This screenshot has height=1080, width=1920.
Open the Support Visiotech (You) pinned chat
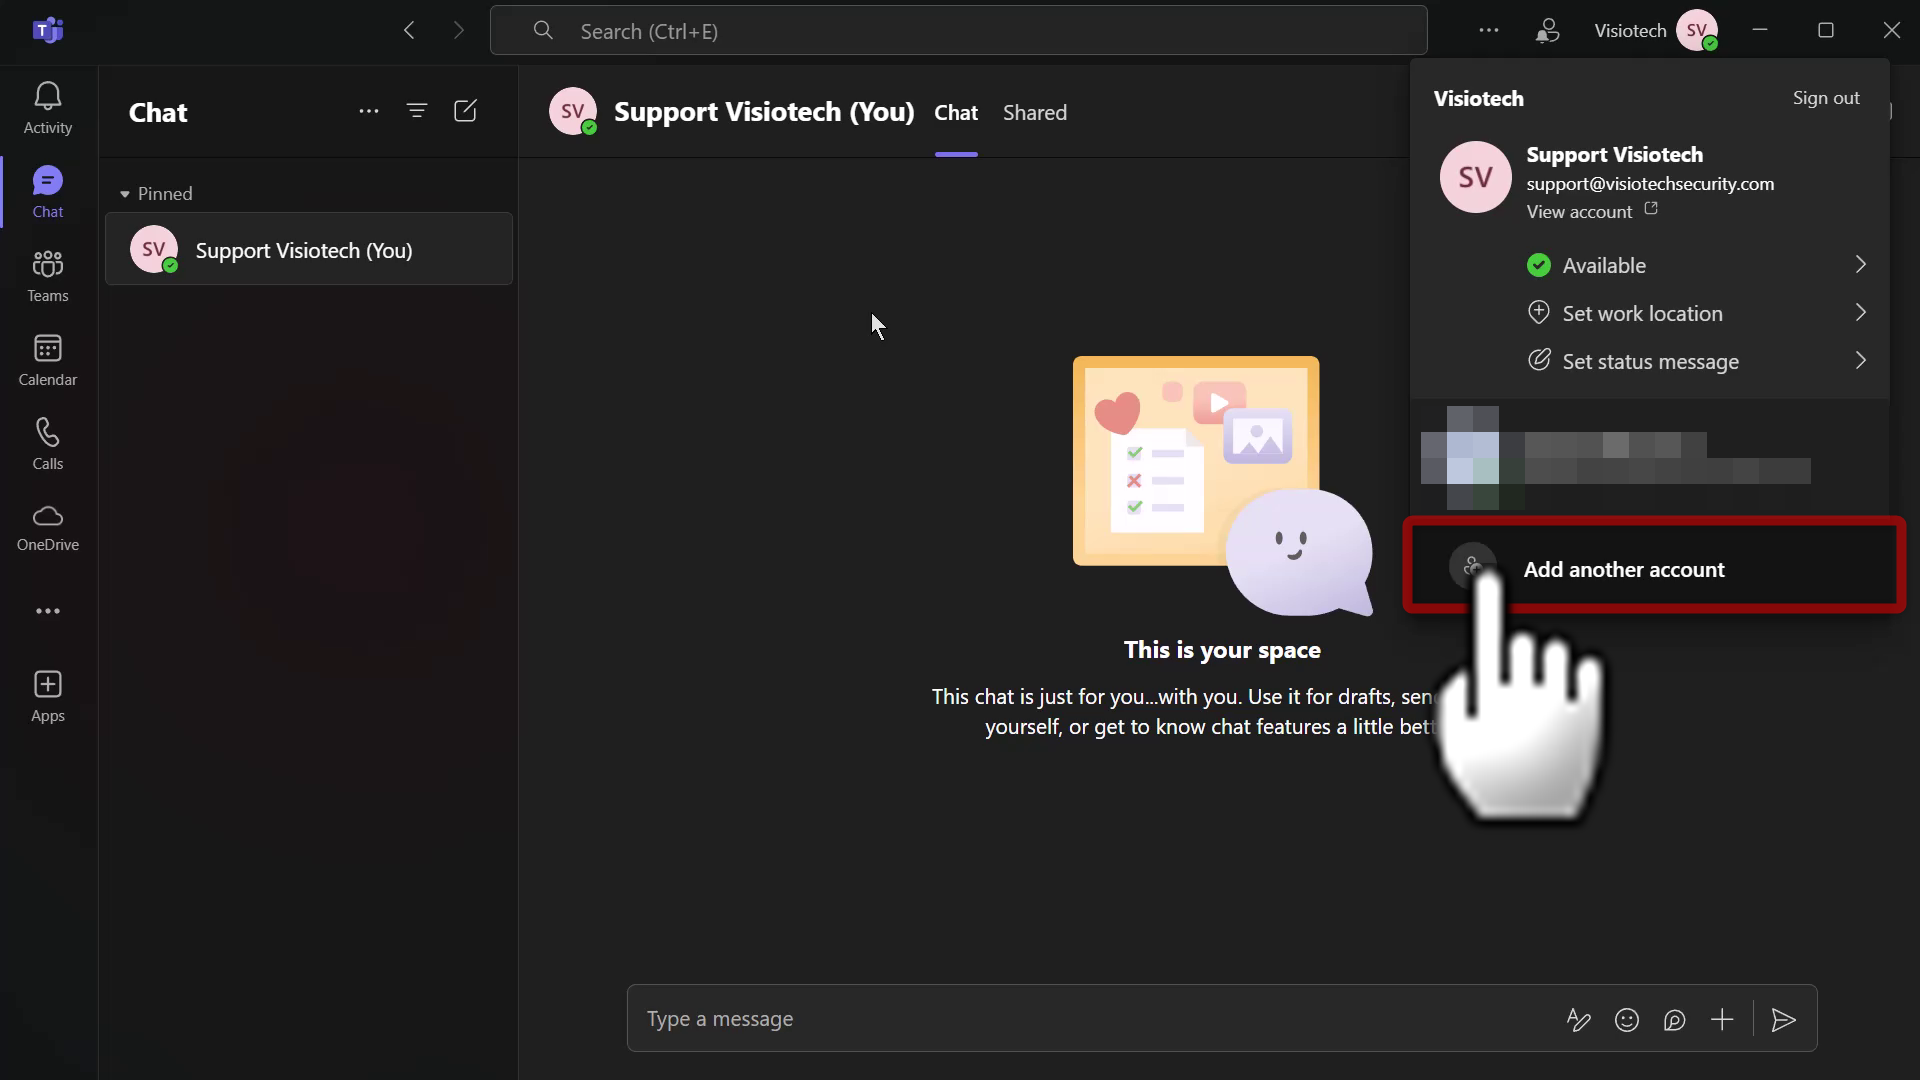tap(309, 249)
